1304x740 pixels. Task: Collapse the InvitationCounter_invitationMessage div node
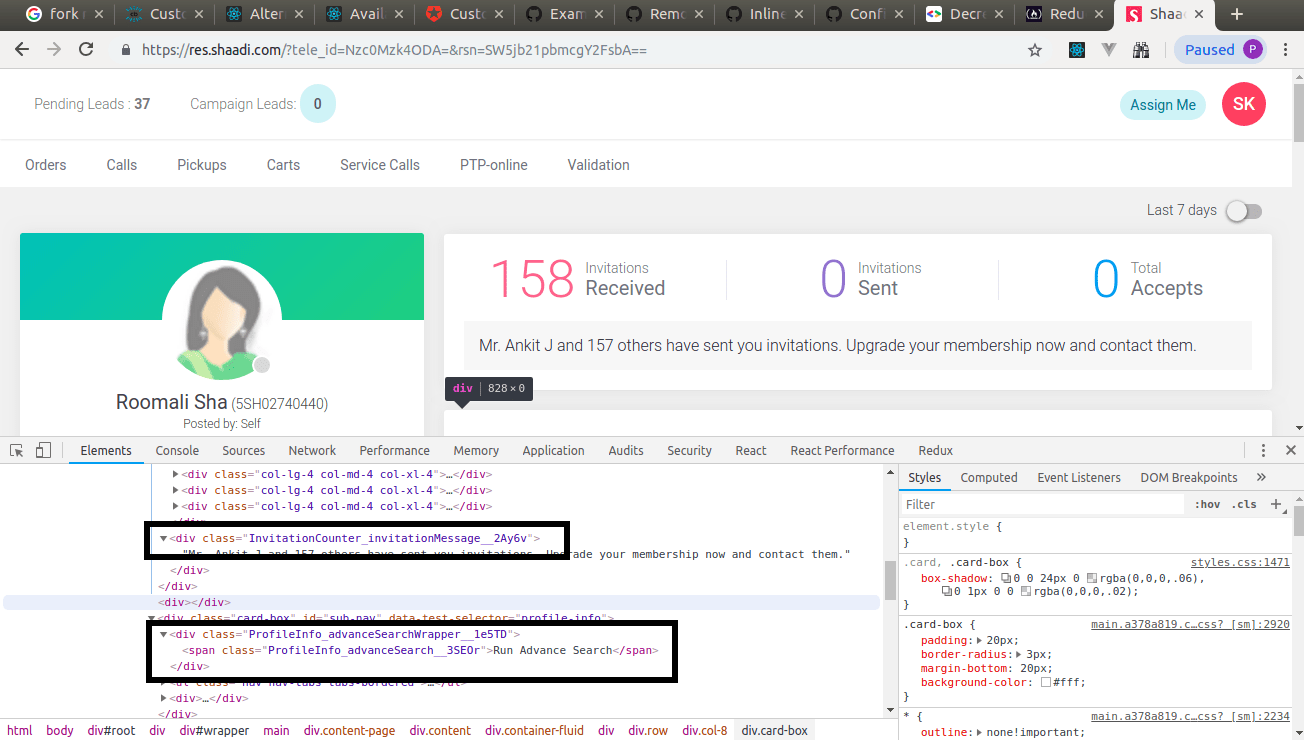(x=163, y=538)
